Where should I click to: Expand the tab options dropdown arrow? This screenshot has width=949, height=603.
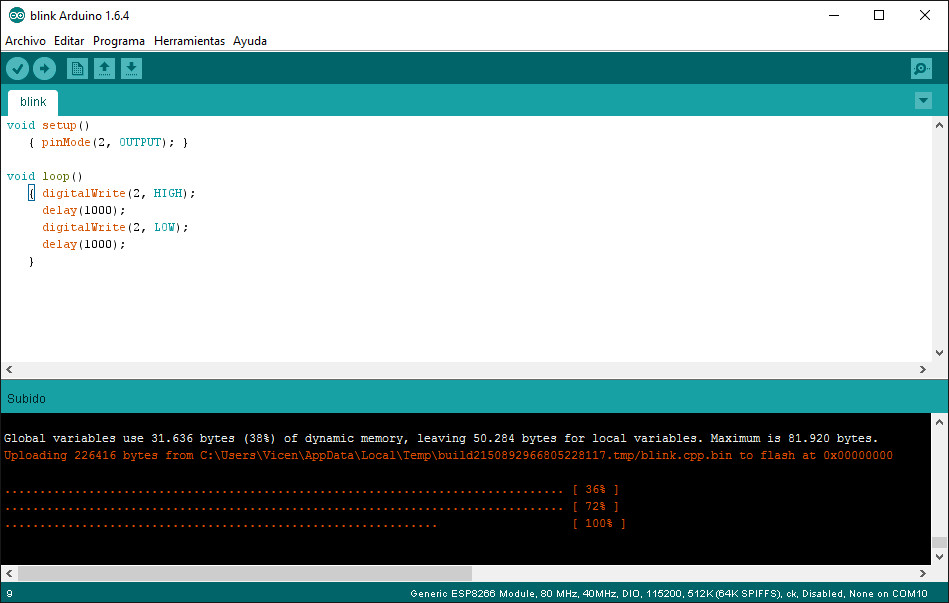tap(923, 101)
